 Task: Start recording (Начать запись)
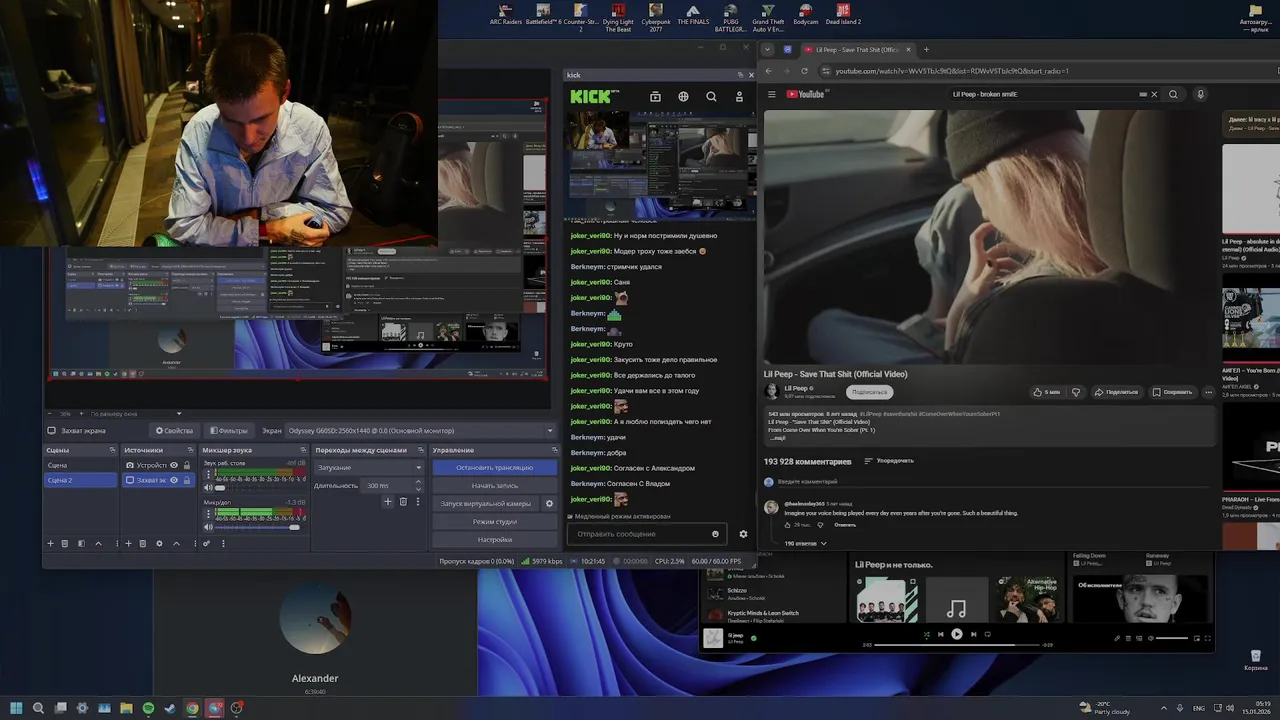494,486
